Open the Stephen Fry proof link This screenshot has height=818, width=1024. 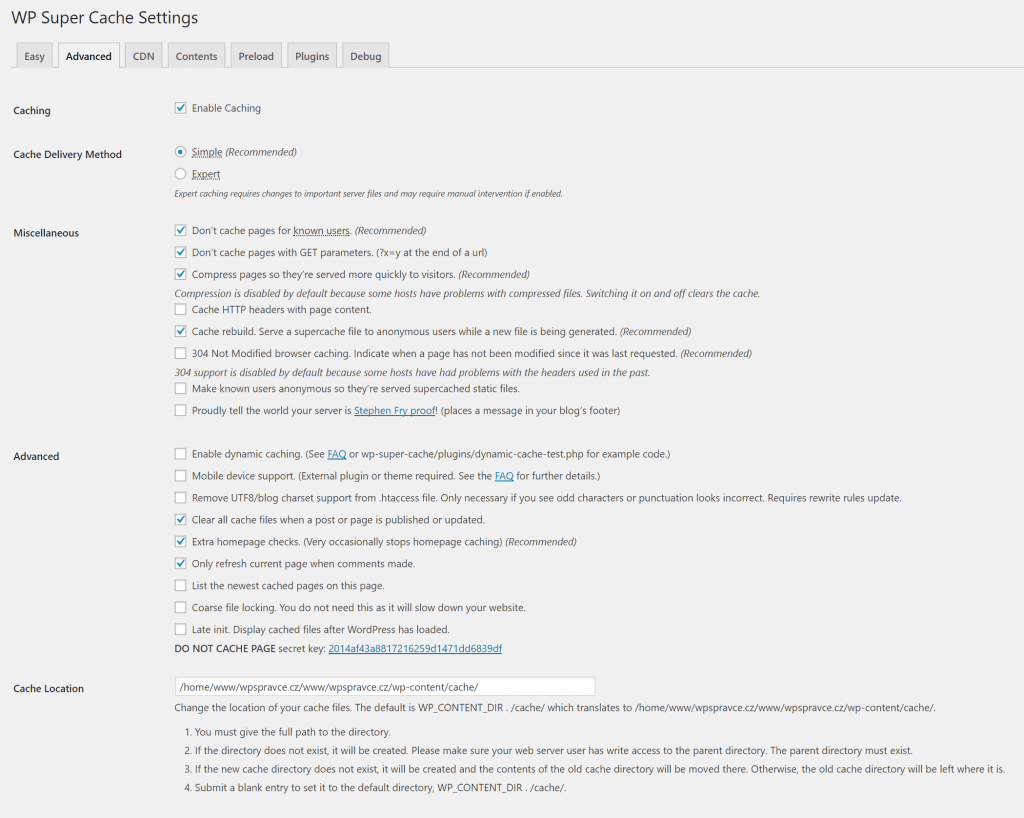pyautogui.click(x=393, y=410)
